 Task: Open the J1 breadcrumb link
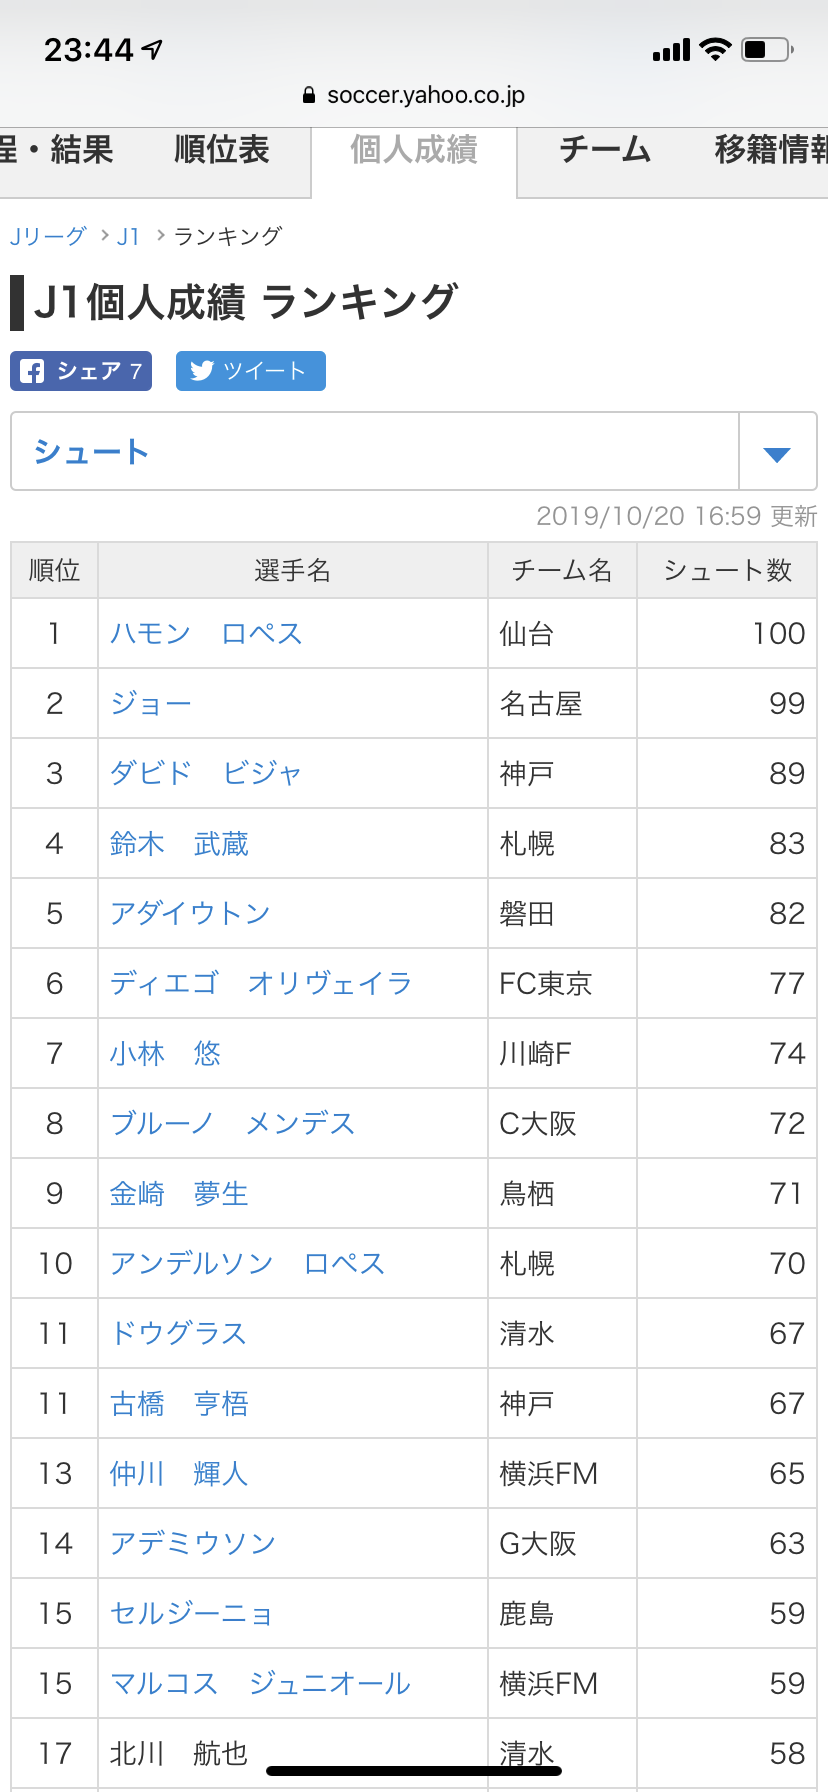(x=128, y=237)
